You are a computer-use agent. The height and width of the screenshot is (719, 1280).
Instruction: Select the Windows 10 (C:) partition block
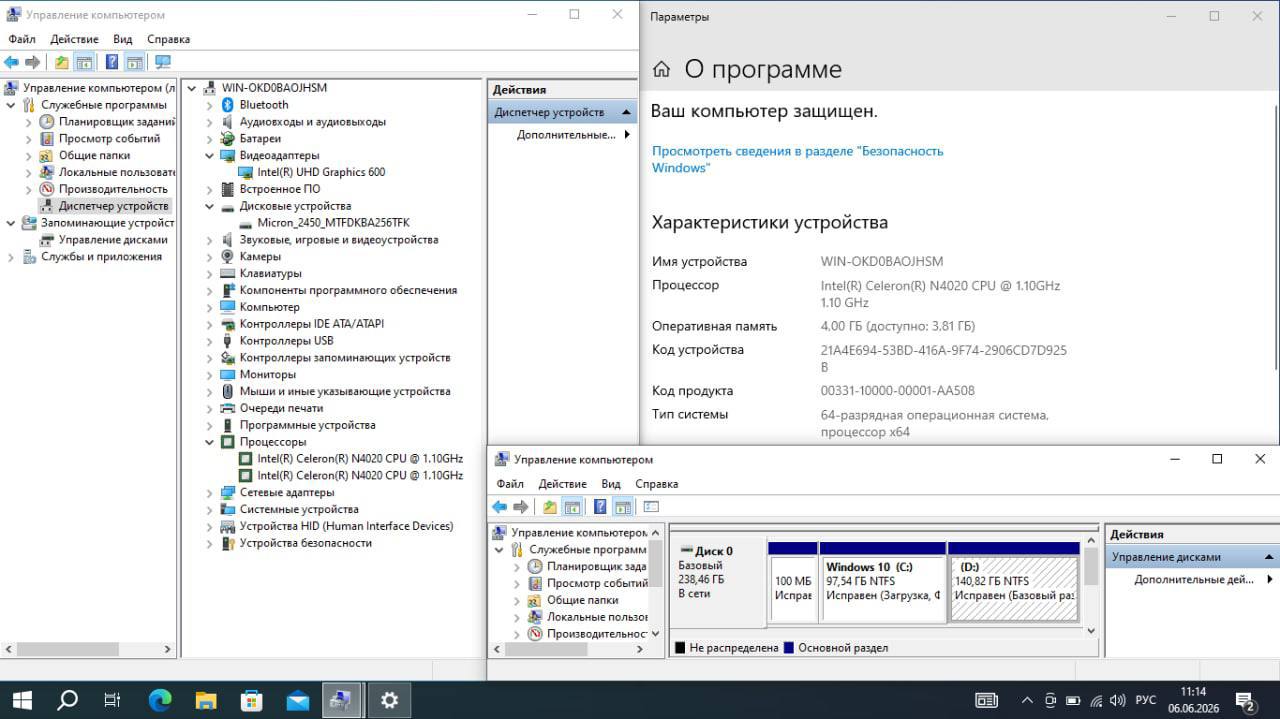tap(882, 588)
